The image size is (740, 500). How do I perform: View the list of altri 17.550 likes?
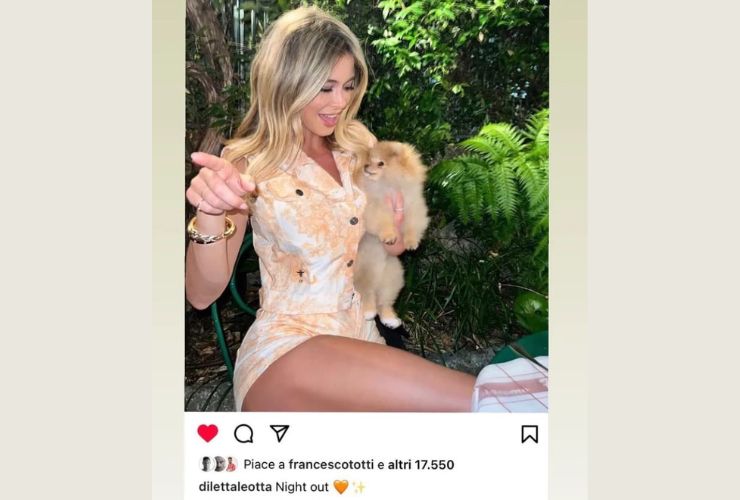tap(421, 465)
